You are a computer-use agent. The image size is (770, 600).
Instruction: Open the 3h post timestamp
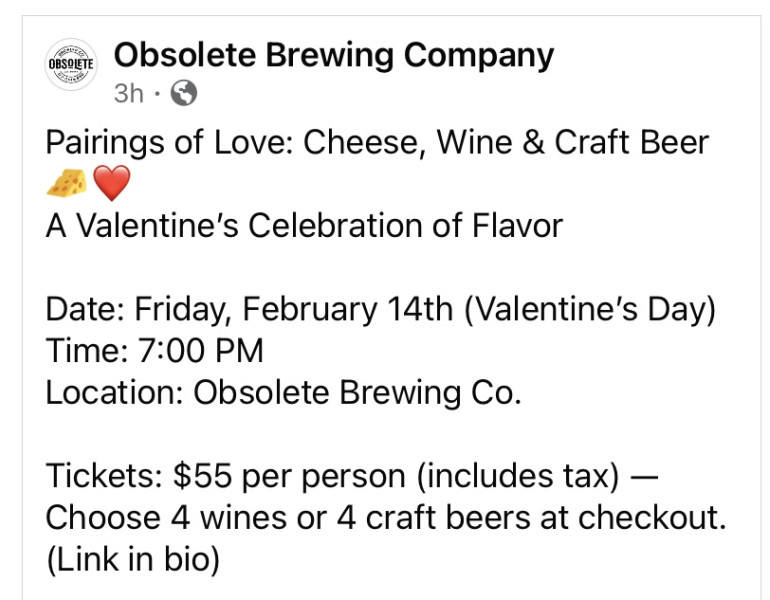[129, 93]
